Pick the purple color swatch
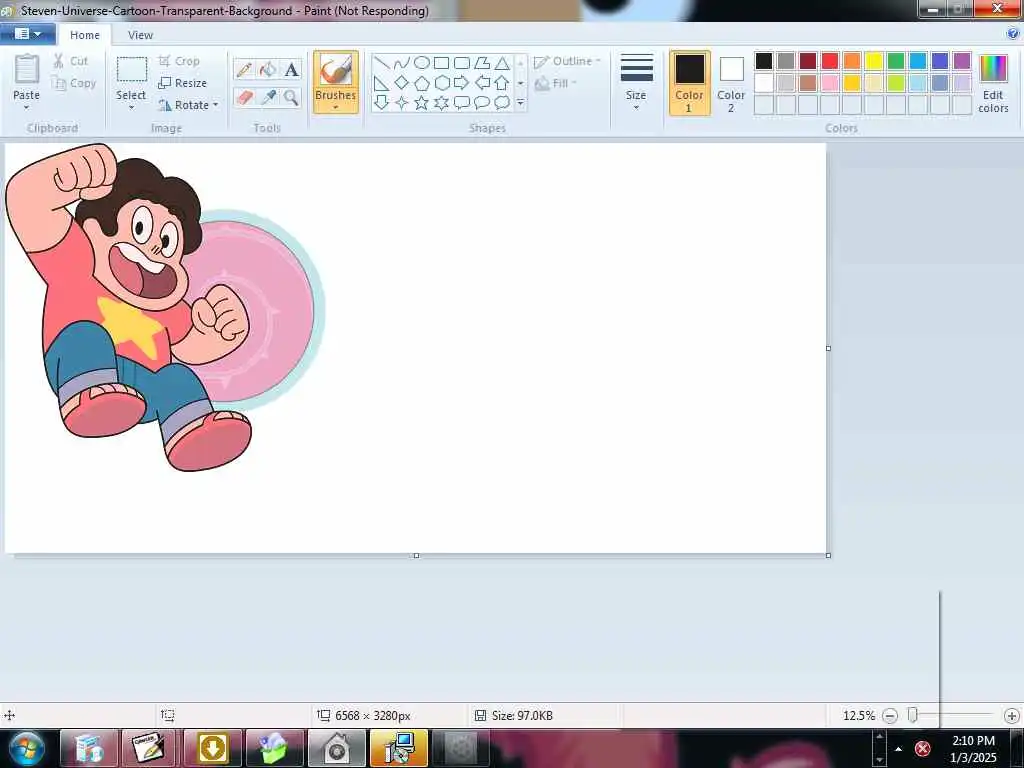 [x=962, y=61]
